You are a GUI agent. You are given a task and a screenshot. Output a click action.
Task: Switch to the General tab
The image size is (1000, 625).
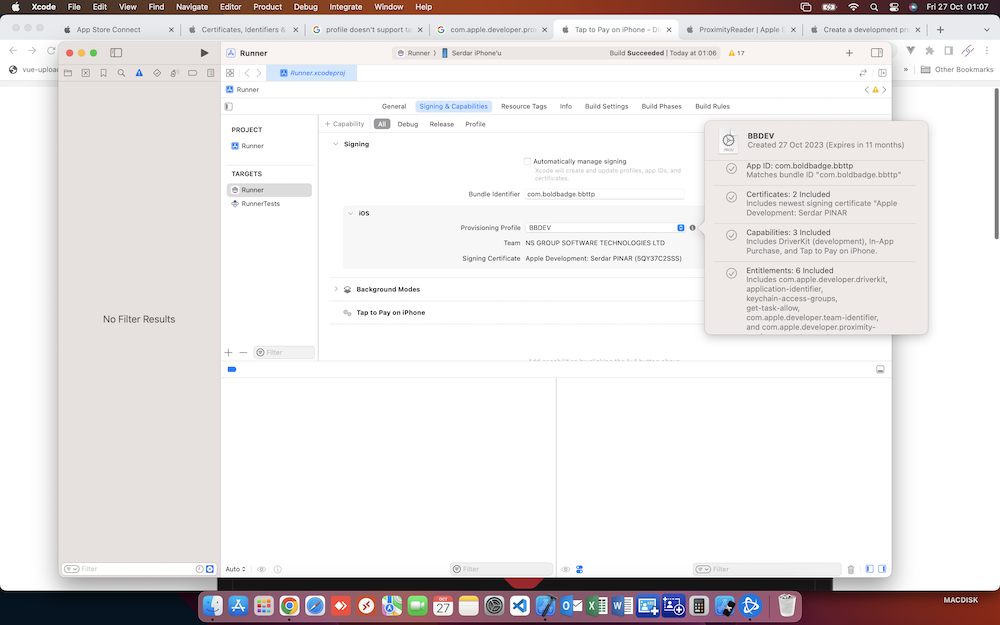394,107
